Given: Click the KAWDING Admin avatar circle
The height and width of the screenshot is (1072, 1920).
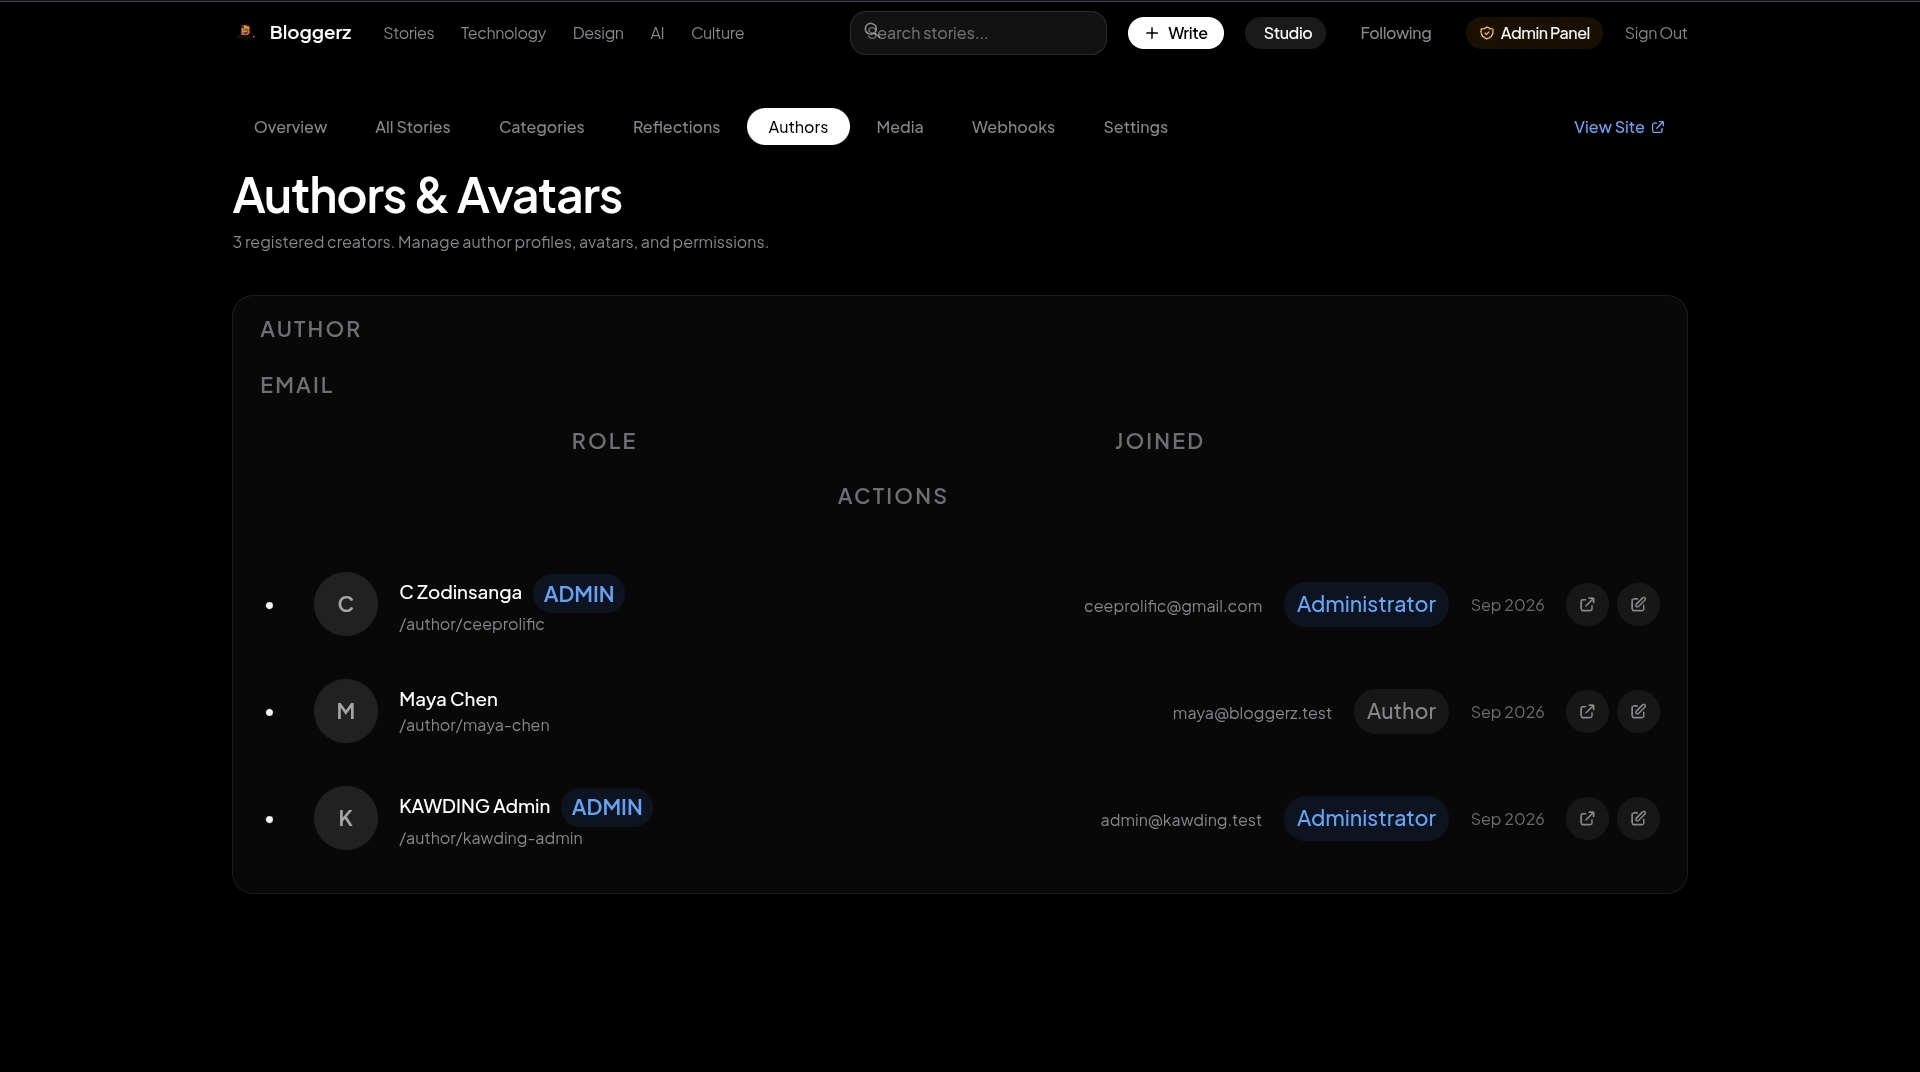Looking at the screenshot, I should 346,818.
